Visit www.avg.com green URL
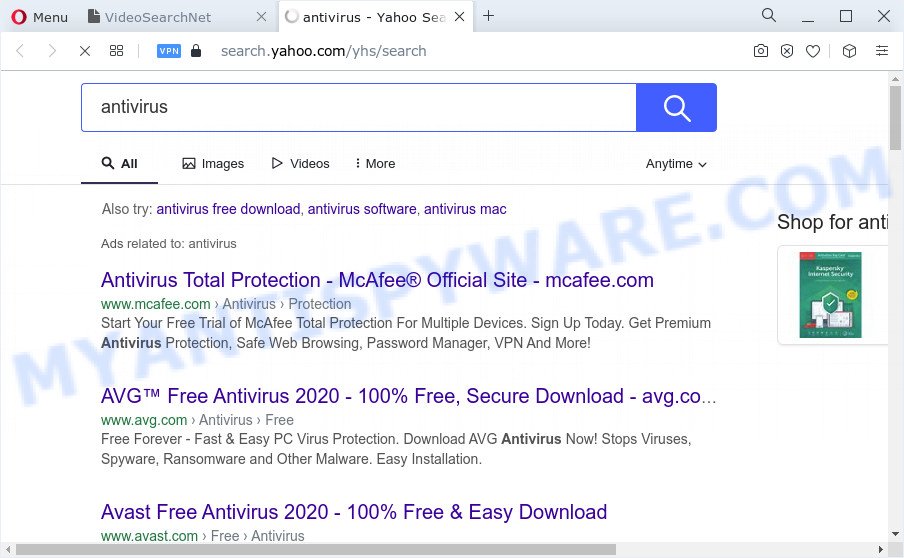The image size is (904, 558). [144, 420]
